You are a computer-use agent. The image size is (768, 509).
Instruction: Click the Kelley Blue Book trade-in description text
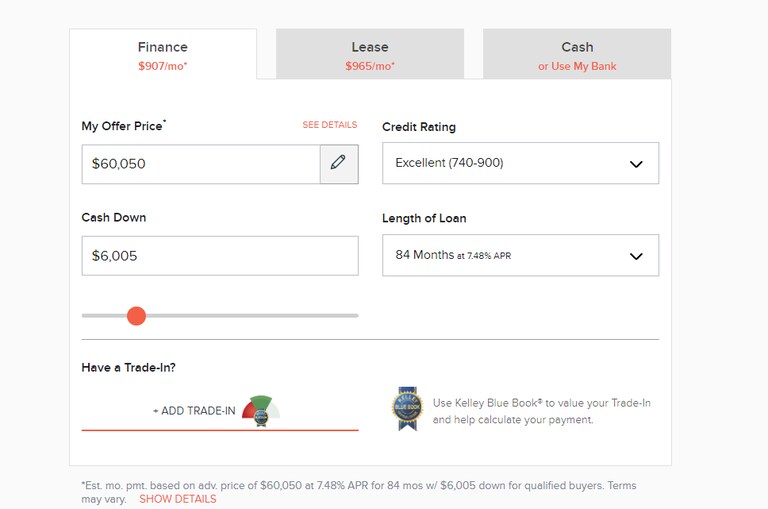(541, 411)
